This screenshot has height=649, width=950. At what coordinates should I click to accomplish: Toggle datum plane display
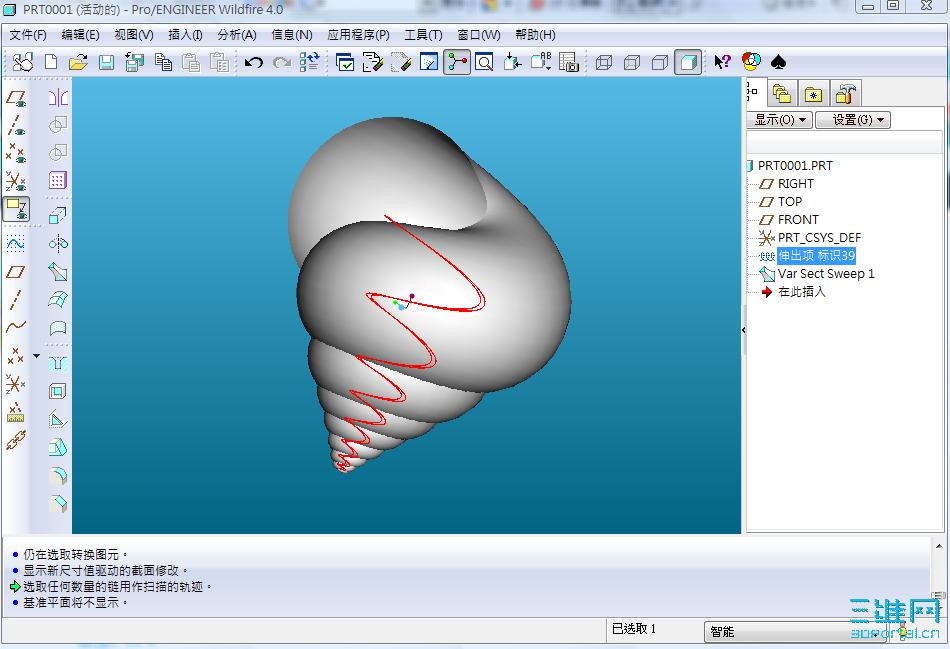(16, 98)
